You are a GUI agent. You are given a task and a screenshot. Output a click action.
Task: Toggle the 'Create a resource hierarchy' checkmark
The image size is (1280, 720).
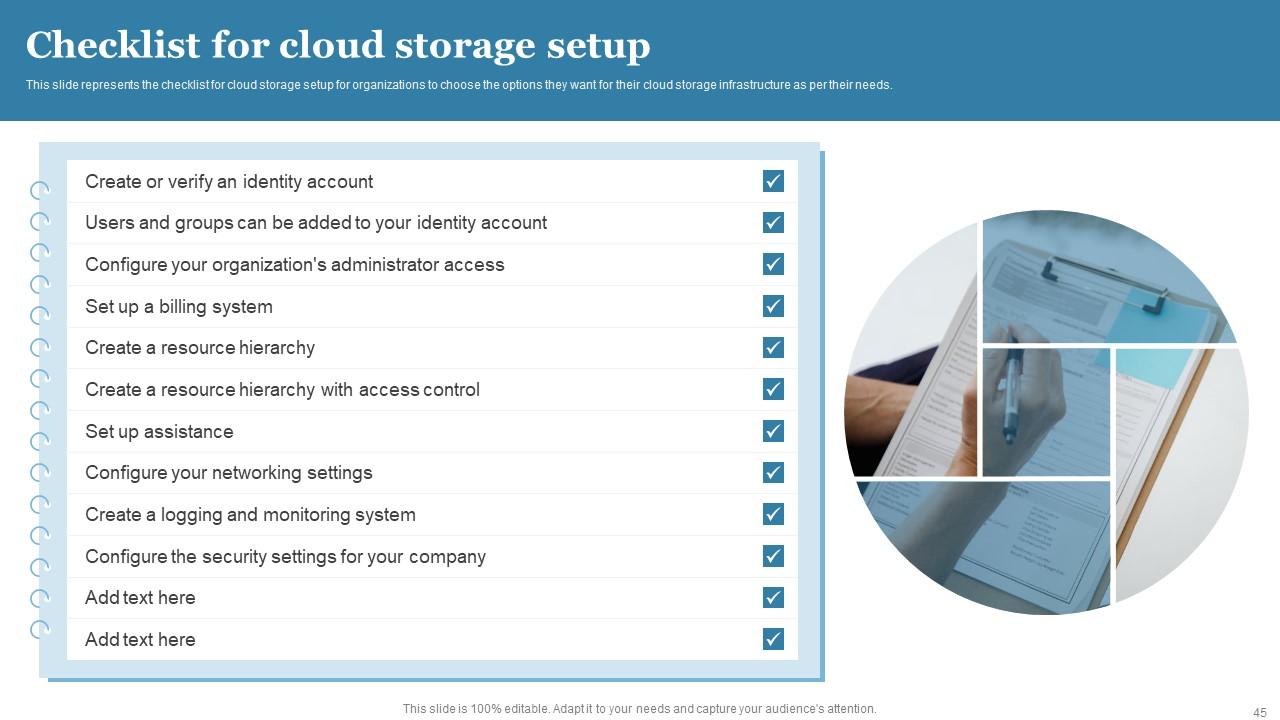point(773,347)
